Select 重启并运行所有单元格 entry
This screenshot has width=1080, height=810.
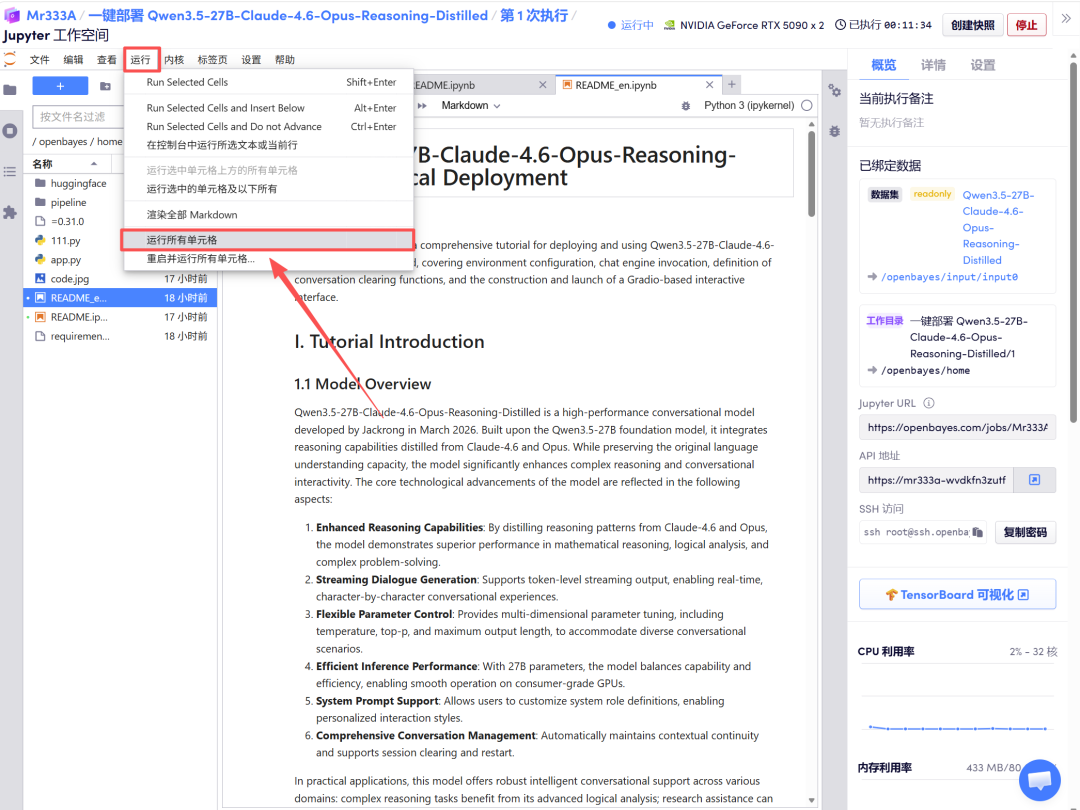click(269, 259)
